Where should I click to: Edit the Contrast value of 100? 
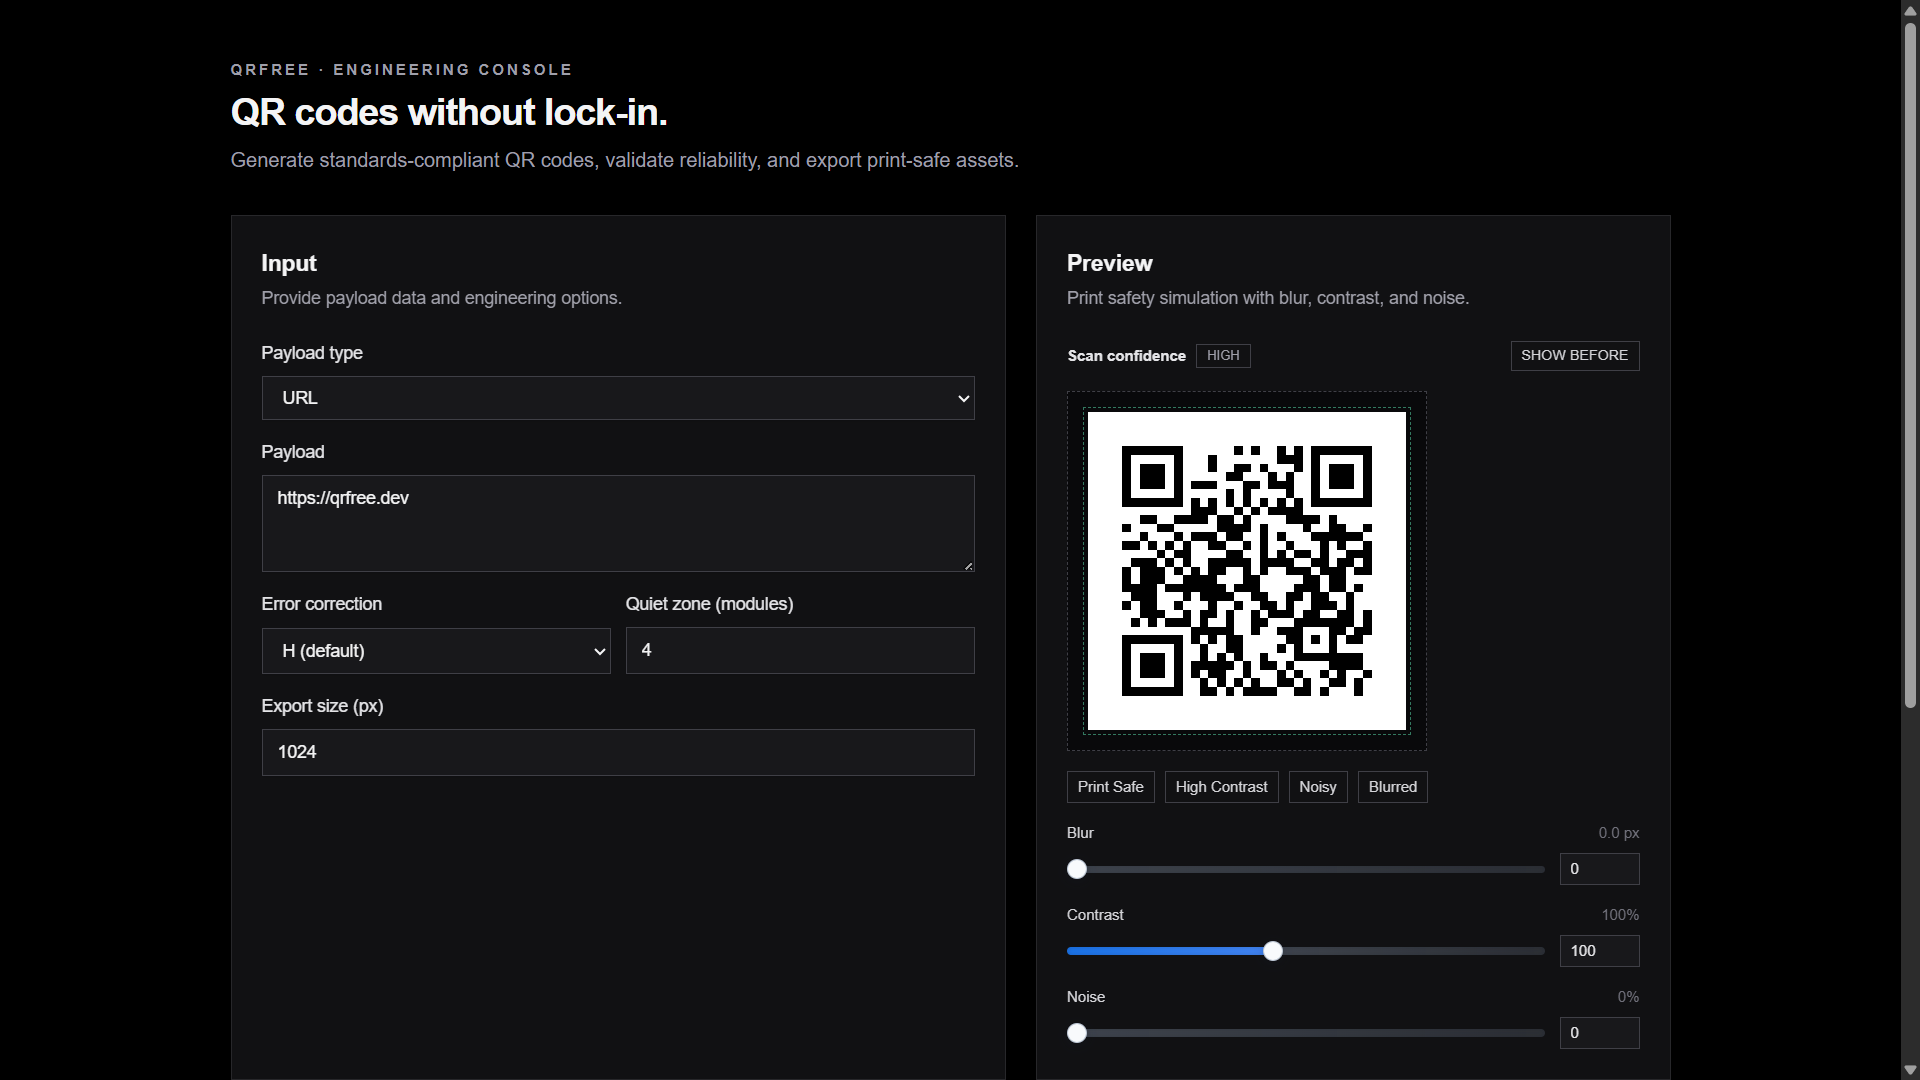[1599, 951]
